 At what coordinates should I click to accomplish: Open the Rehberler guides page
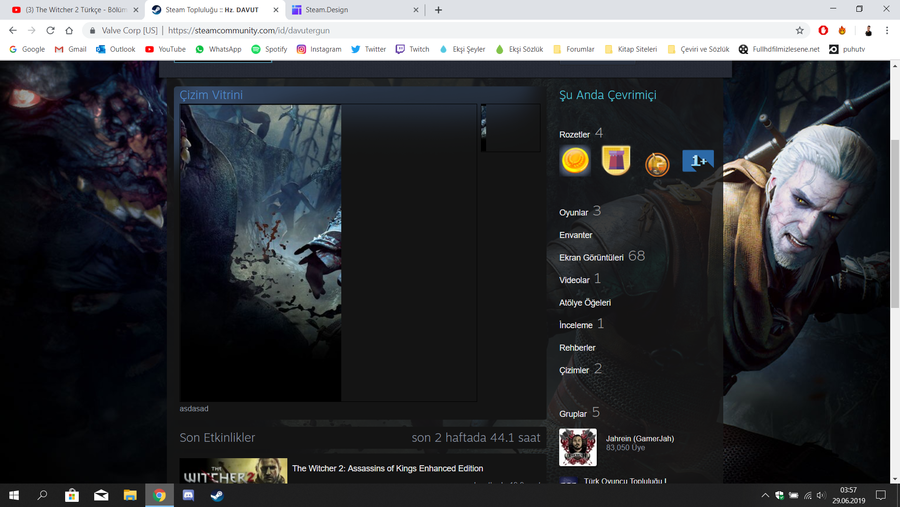click(577, 347)
